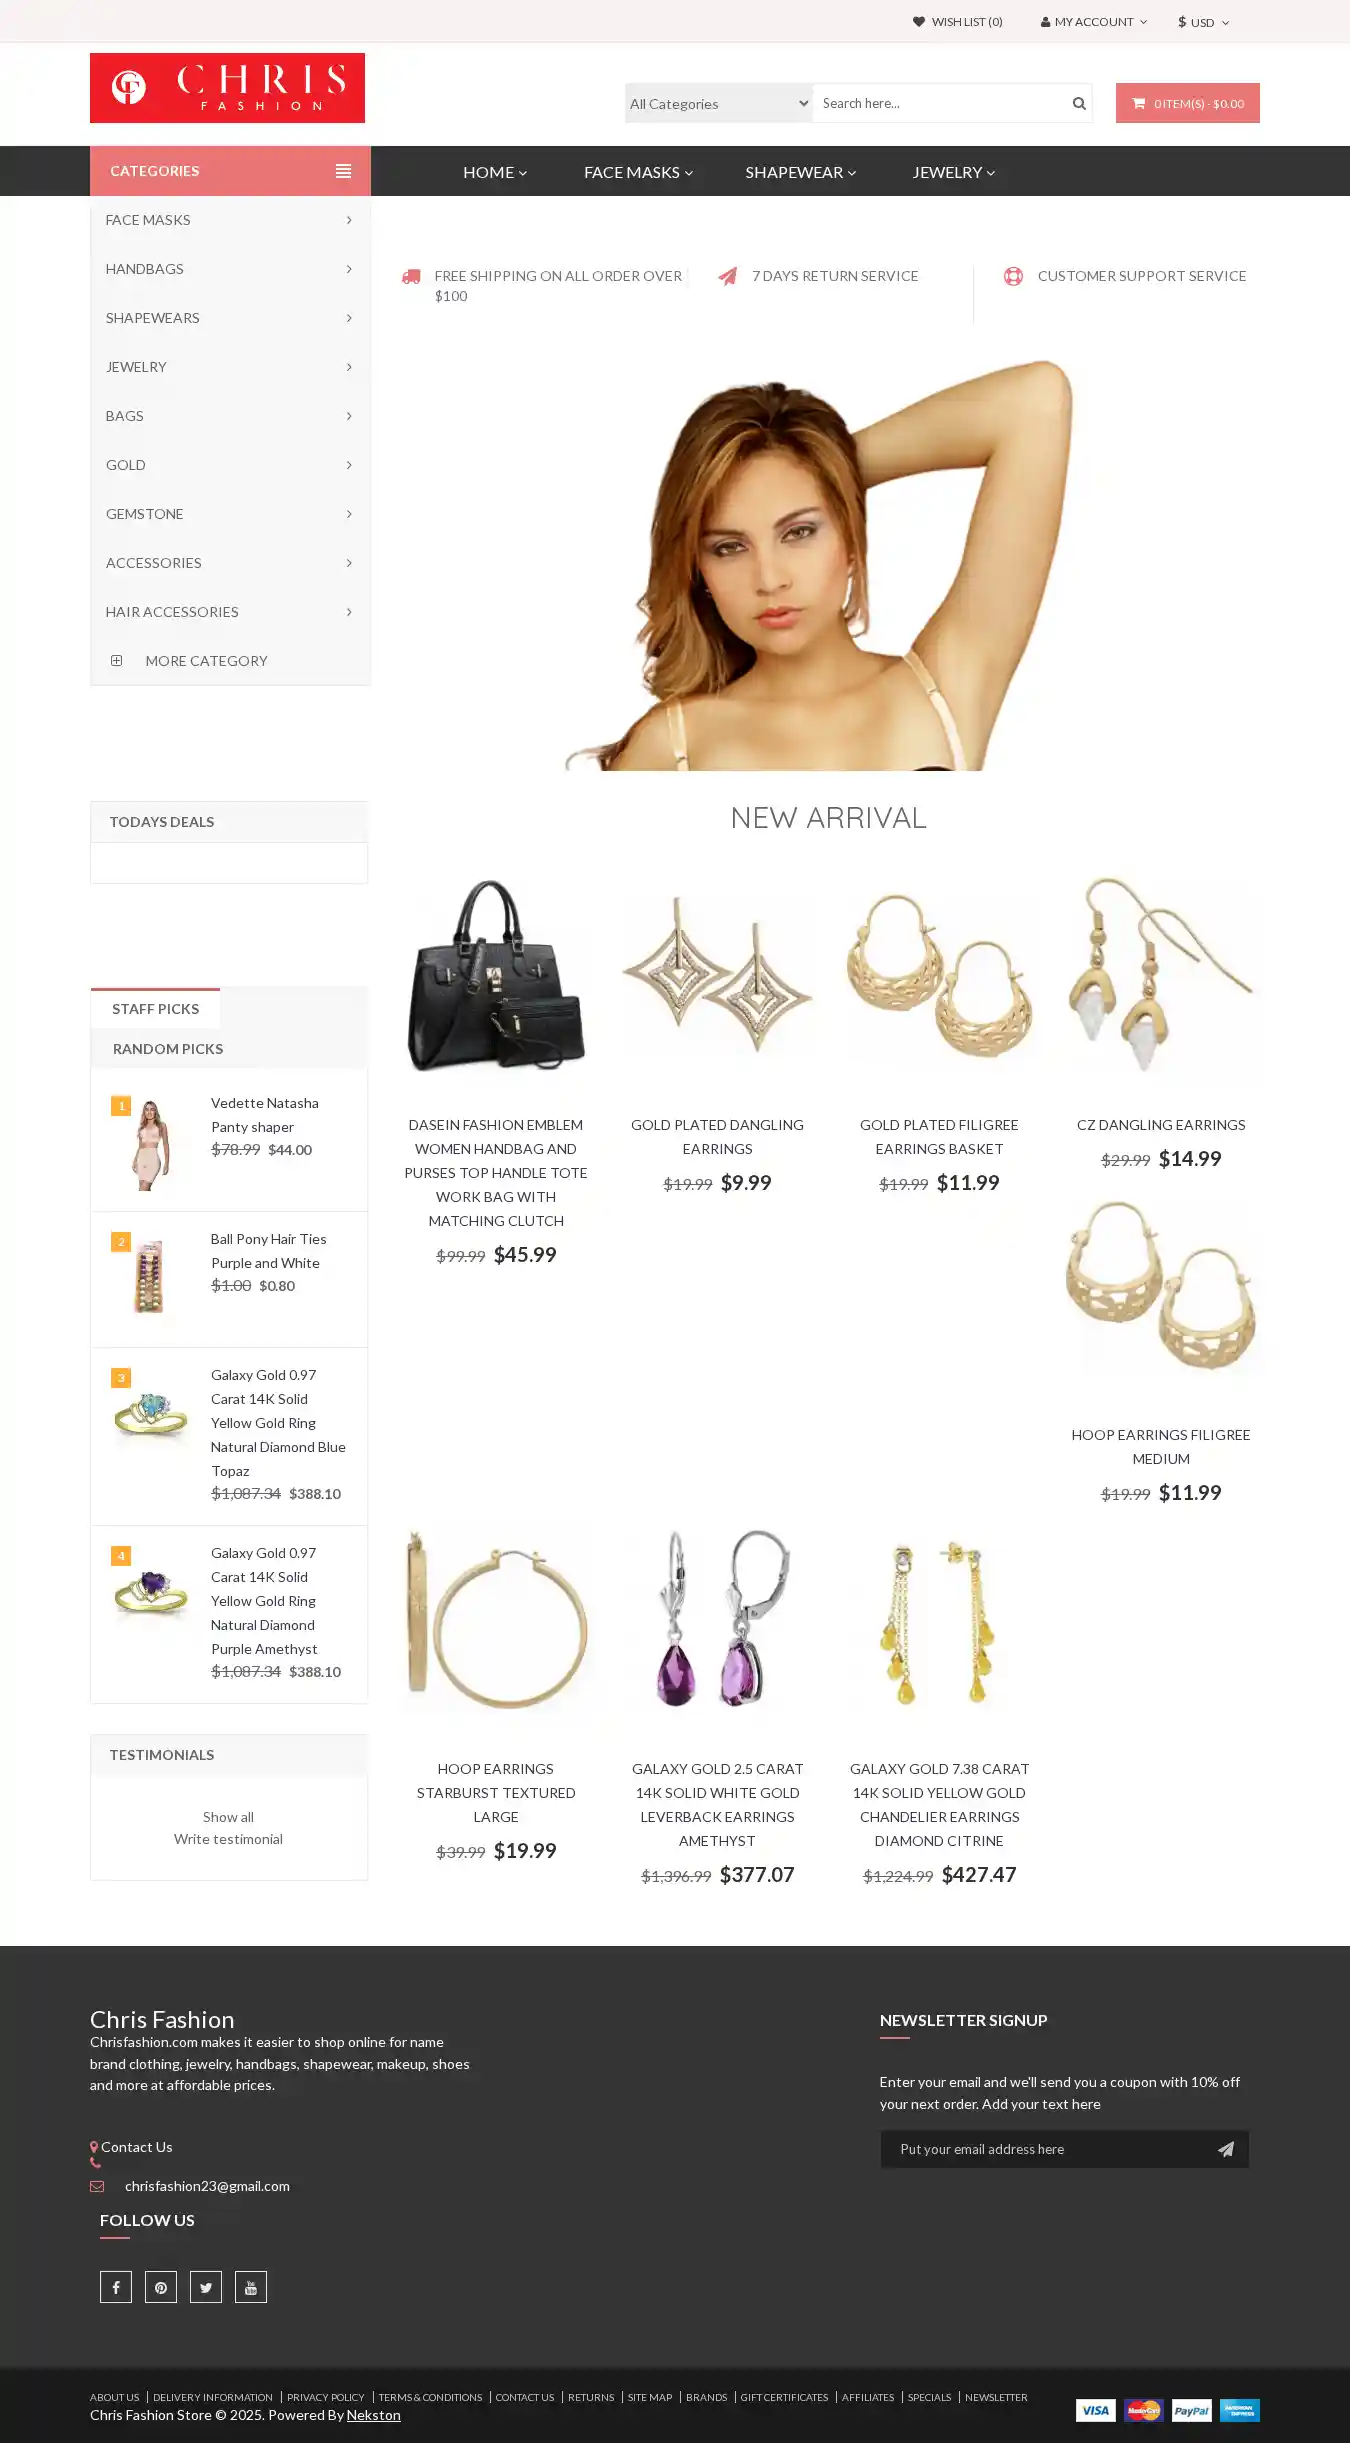Click the Categories hamburger menu icon
The width and height of the screenshot is (1350, 2443).
[343, 171]
